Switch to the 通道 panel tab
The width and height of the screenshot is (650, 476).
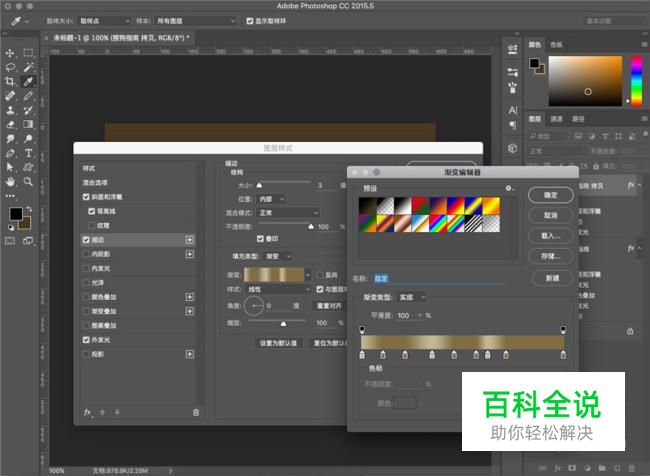pos(557,118)
